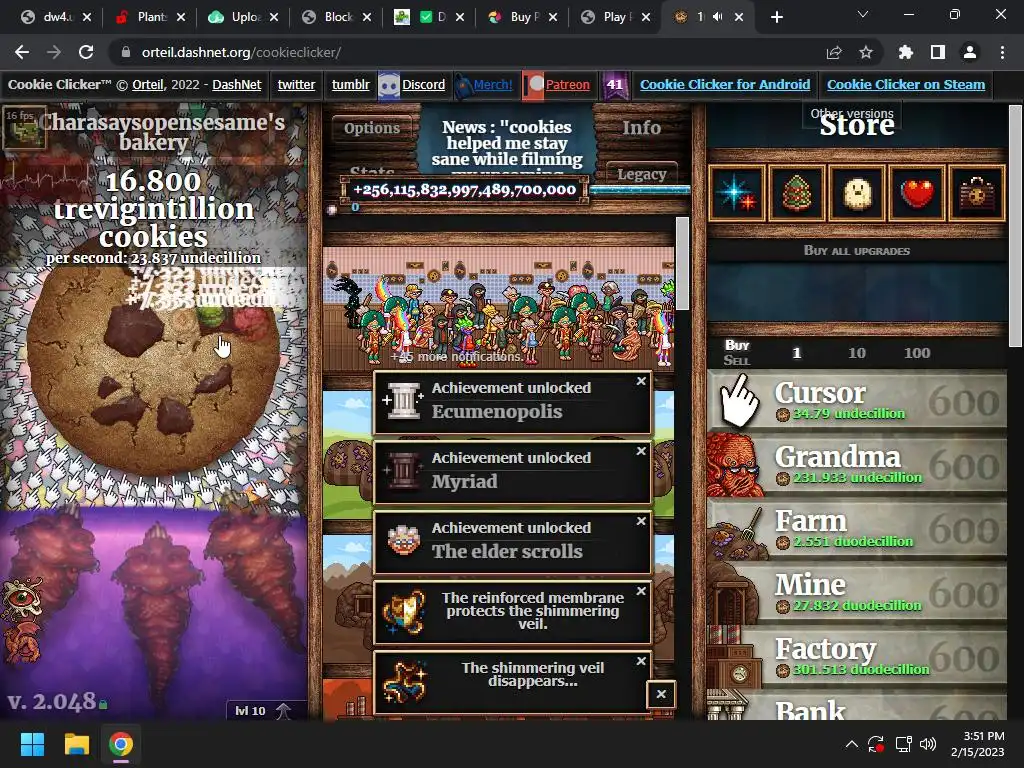Viewport: 1024px width, 768px height.
Task: Open Cookie Clicker for Android link
Action: click(x=725, y=84)
